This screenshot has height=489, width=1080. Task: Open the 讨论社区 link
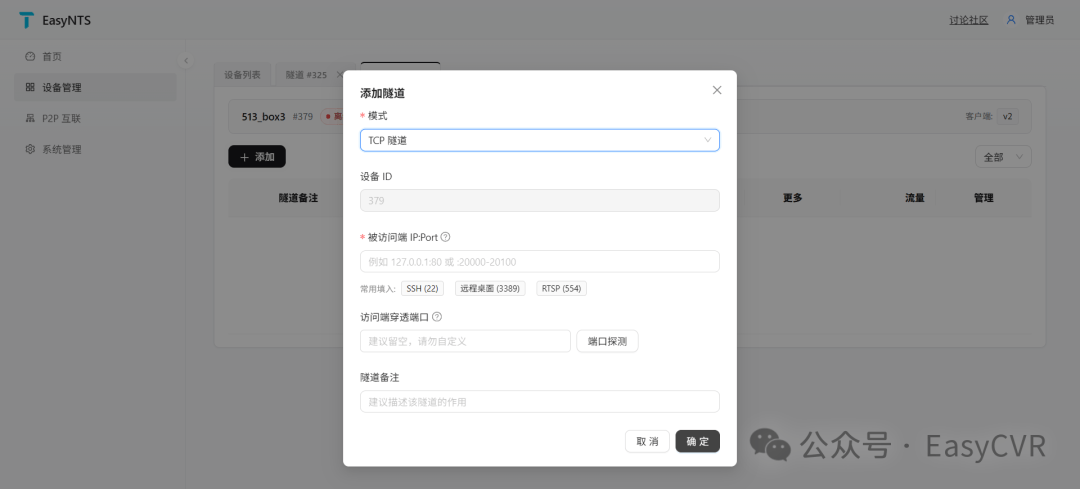click(968, 20)
